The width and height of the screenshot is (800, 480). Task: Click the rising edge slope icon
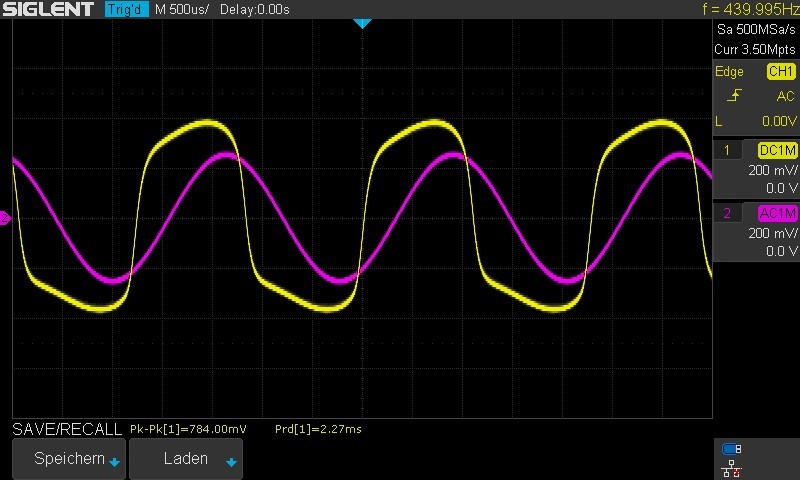click(734, 95)
